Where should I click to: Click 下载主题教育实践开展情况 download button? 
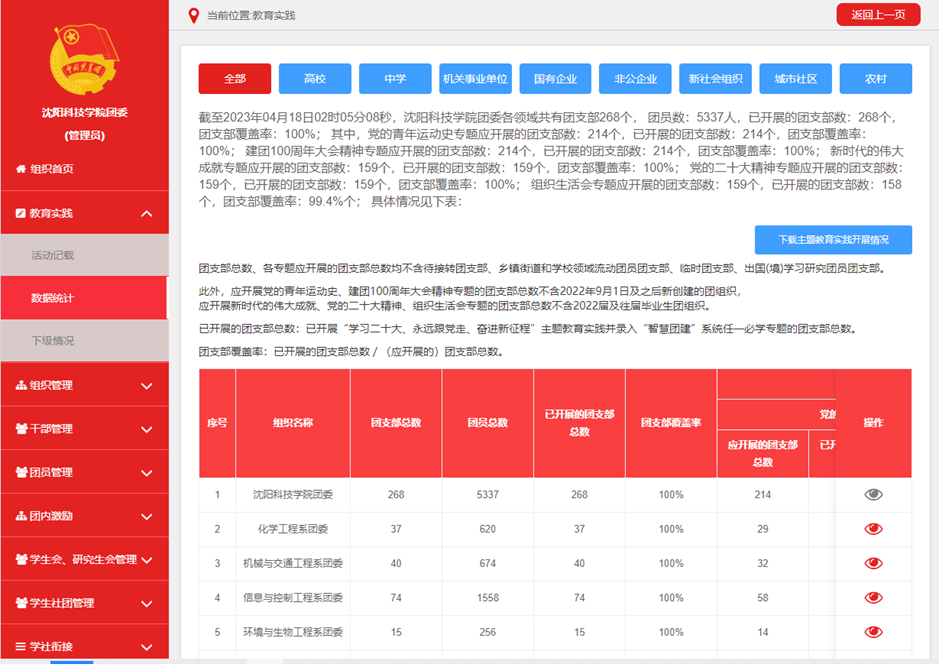point(832,240)
